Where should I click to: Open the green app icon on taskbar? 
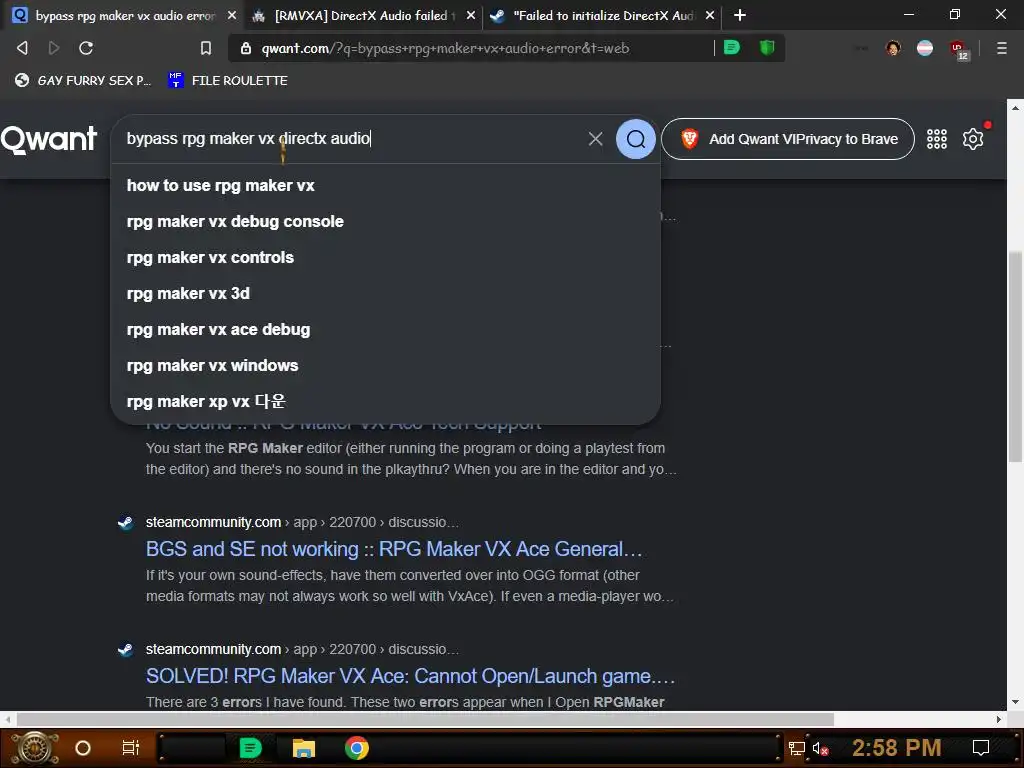click(250, 748)
